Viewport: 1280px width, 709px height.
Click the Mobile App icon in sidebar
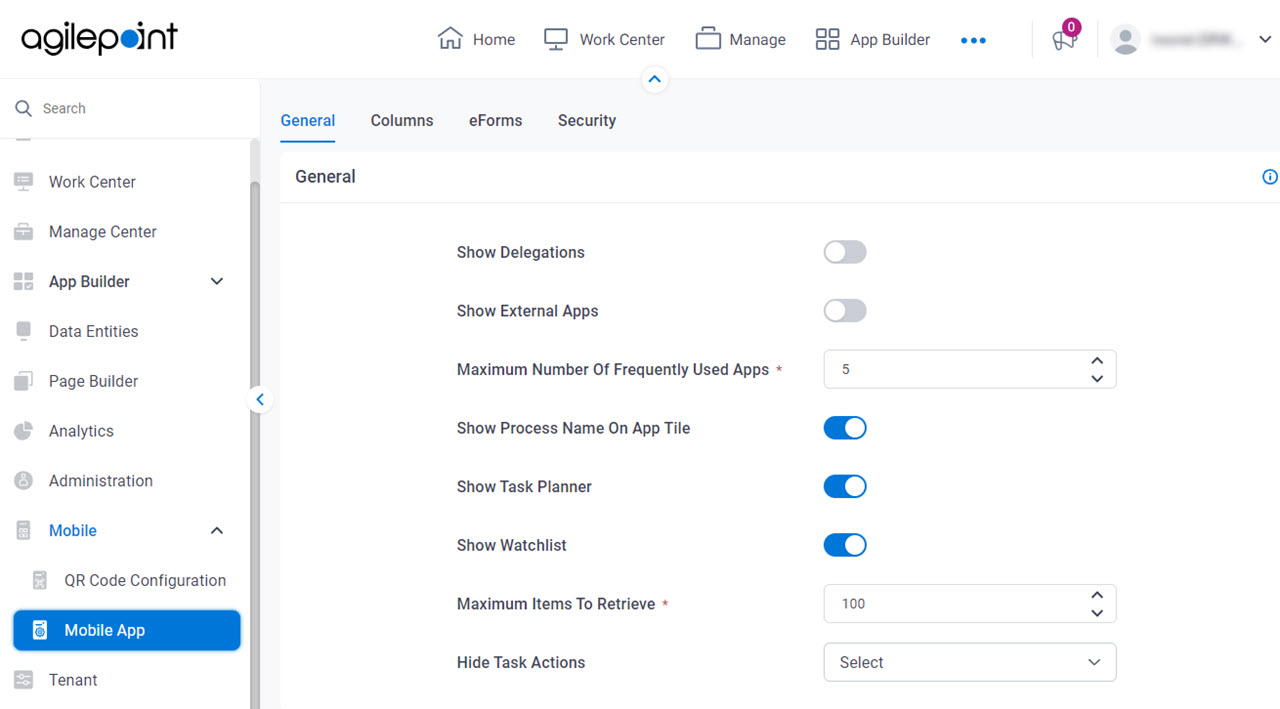coord(39,630)
